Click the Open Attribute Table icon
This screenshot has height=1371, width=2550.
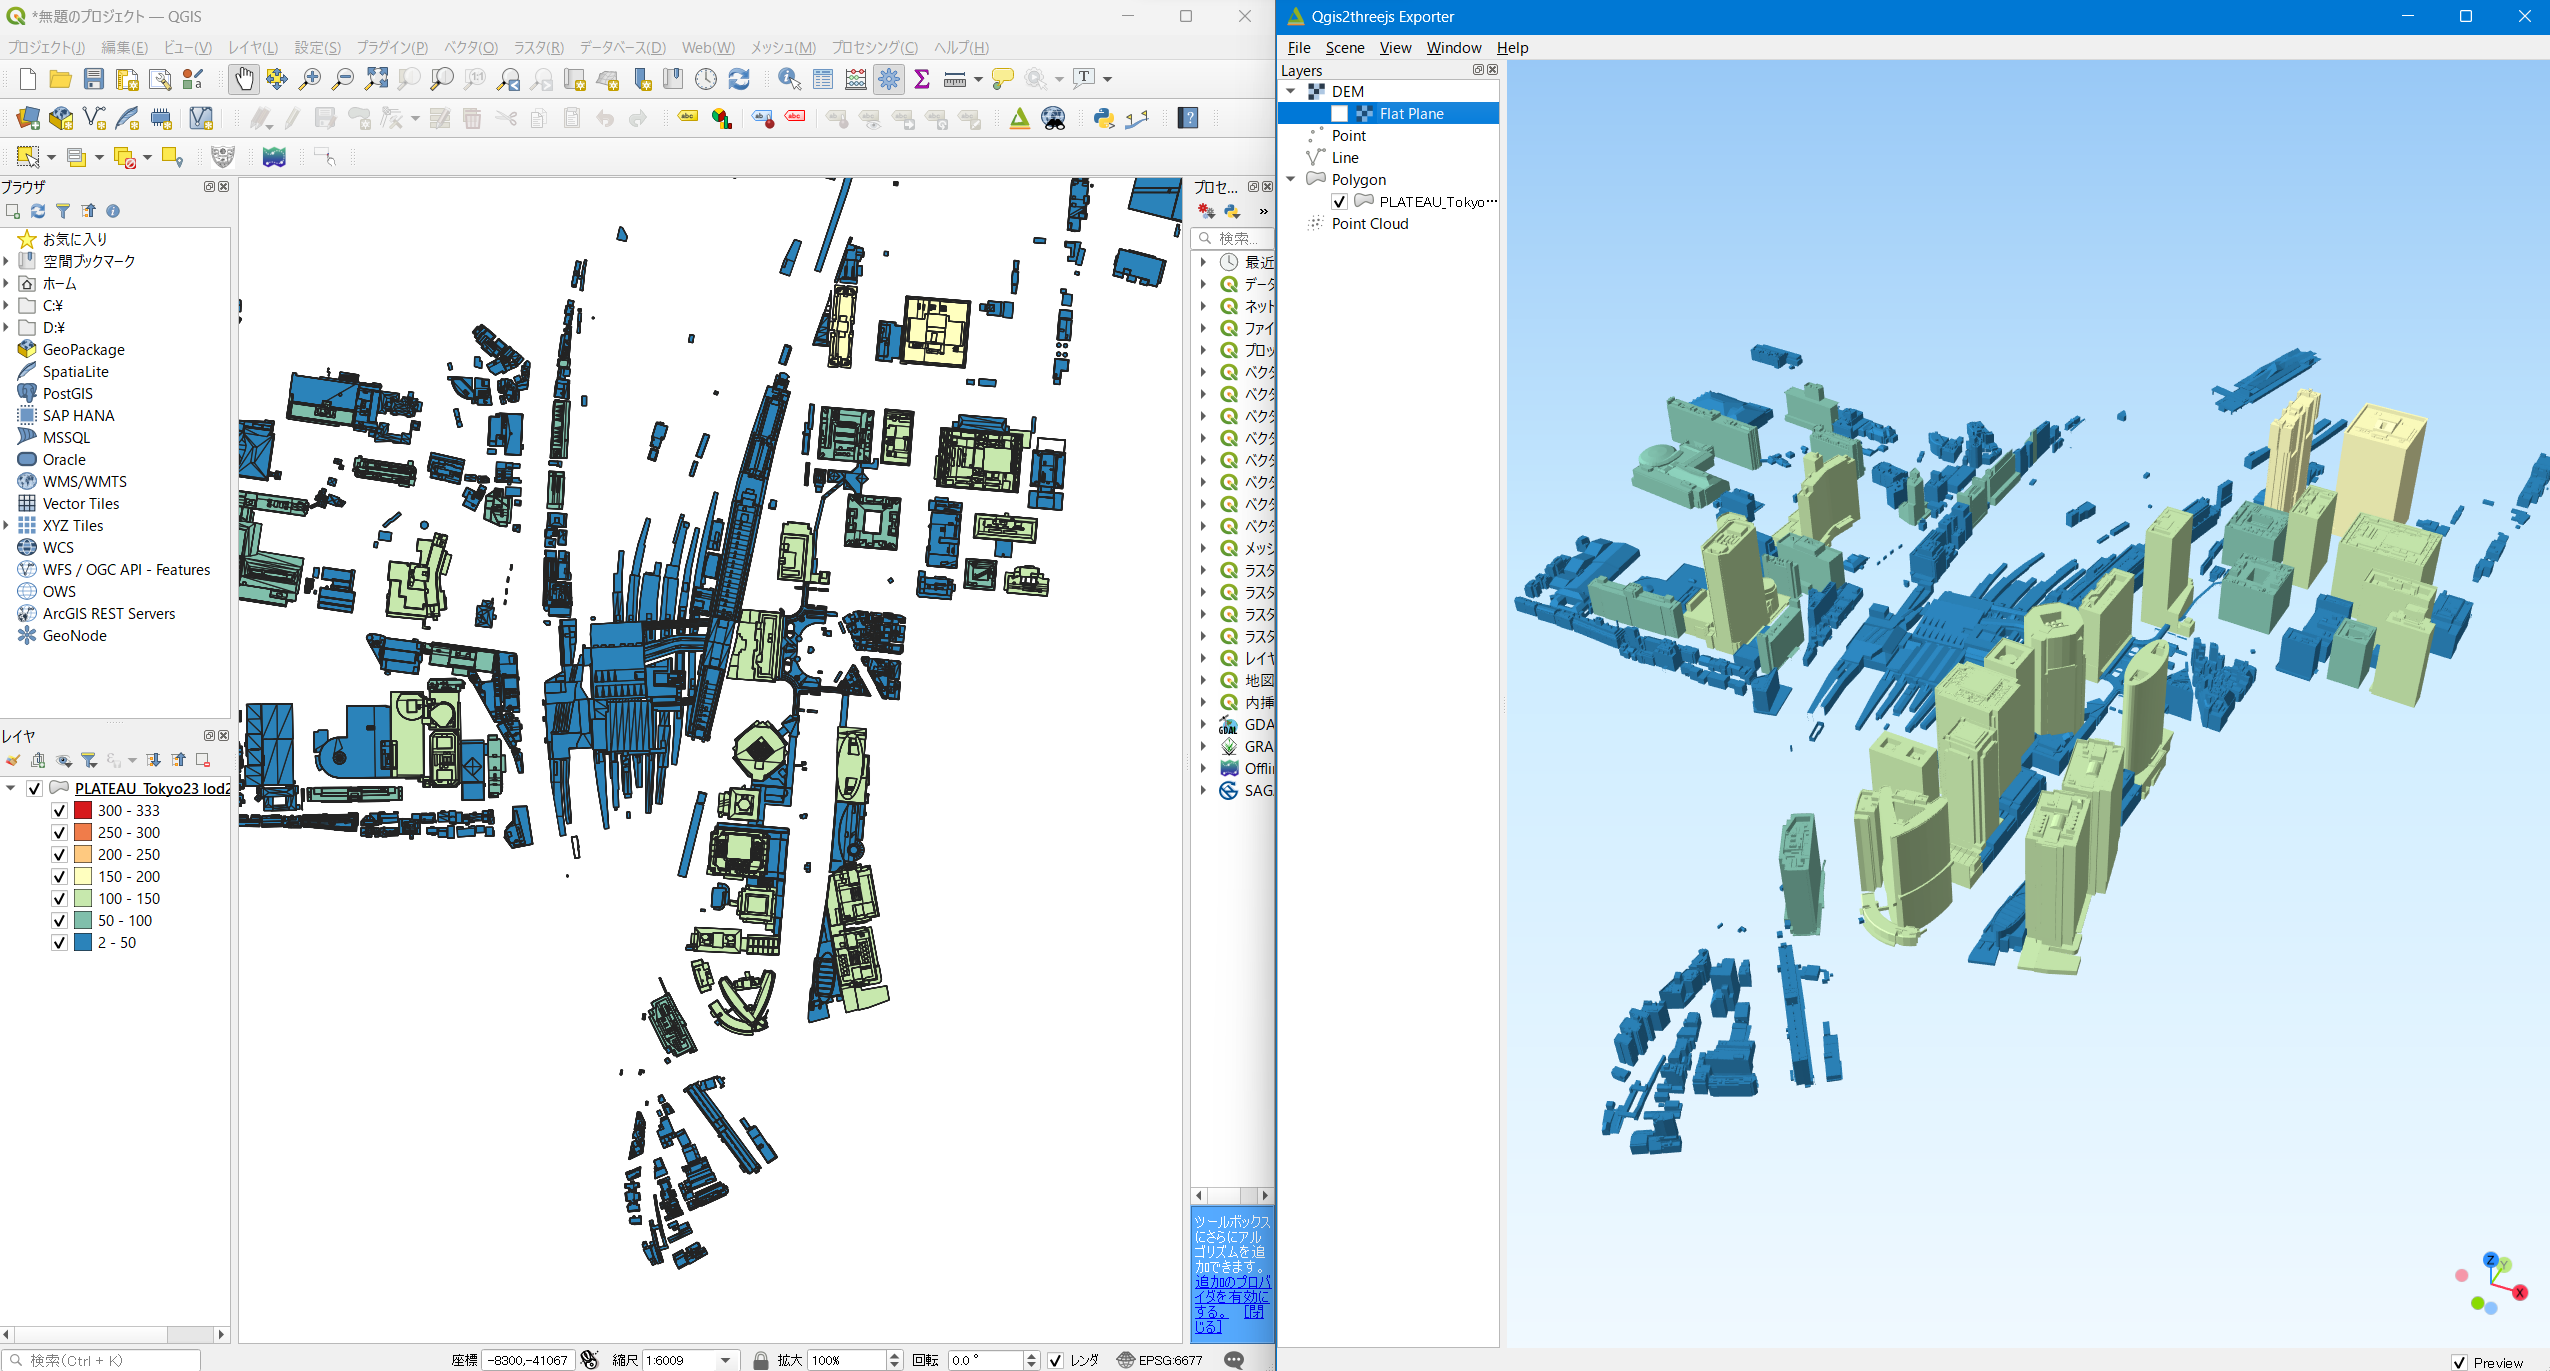click(x=823, y=79)
